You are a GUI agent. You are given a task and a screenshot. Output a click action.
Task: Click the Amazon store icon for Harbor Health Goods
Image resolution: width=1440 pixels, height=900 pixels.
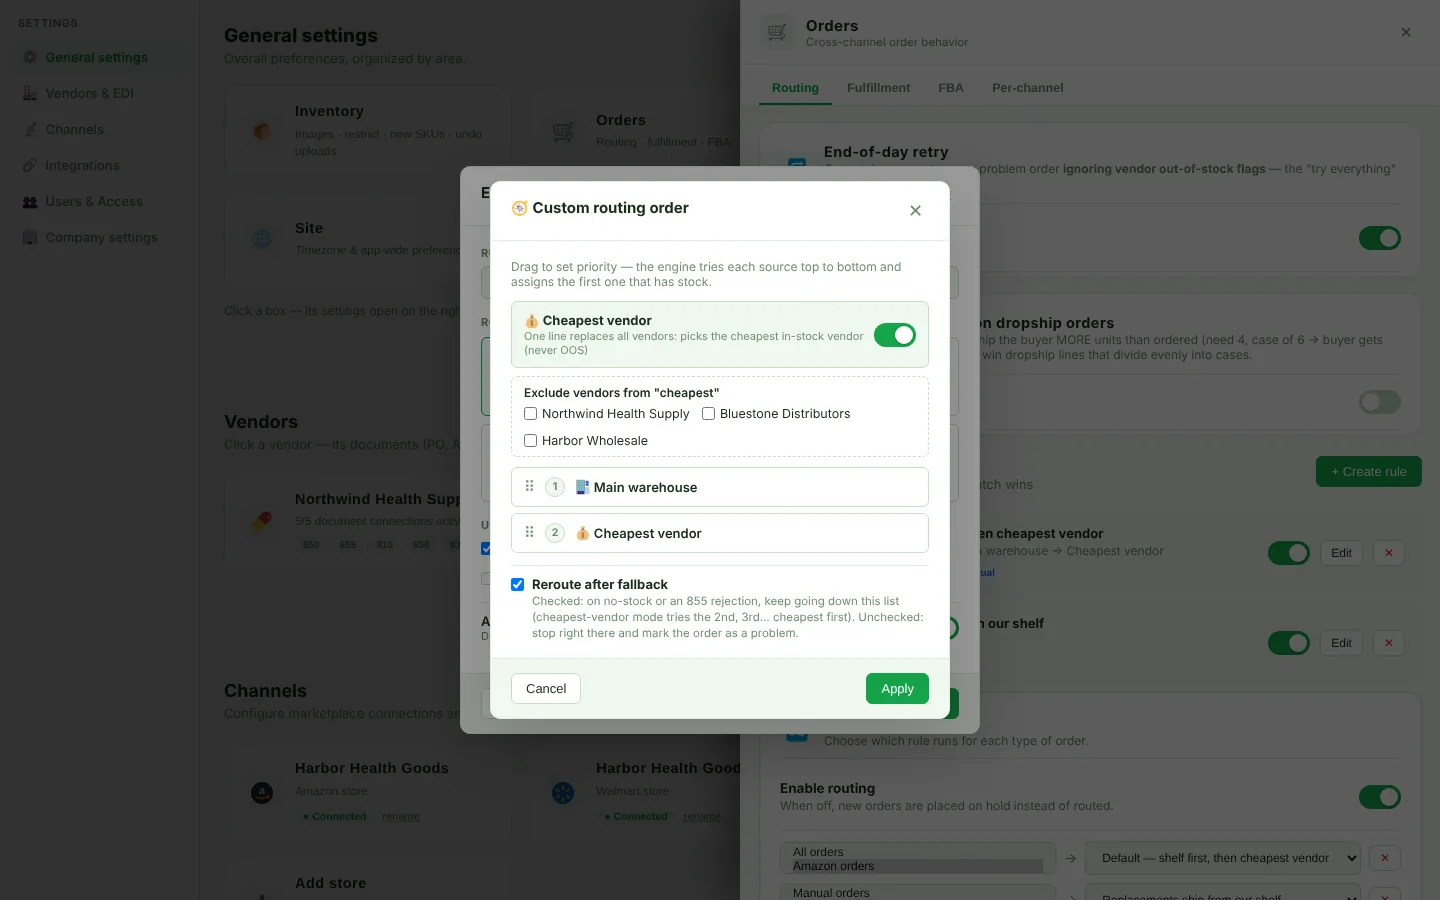(x=262, y=793)
